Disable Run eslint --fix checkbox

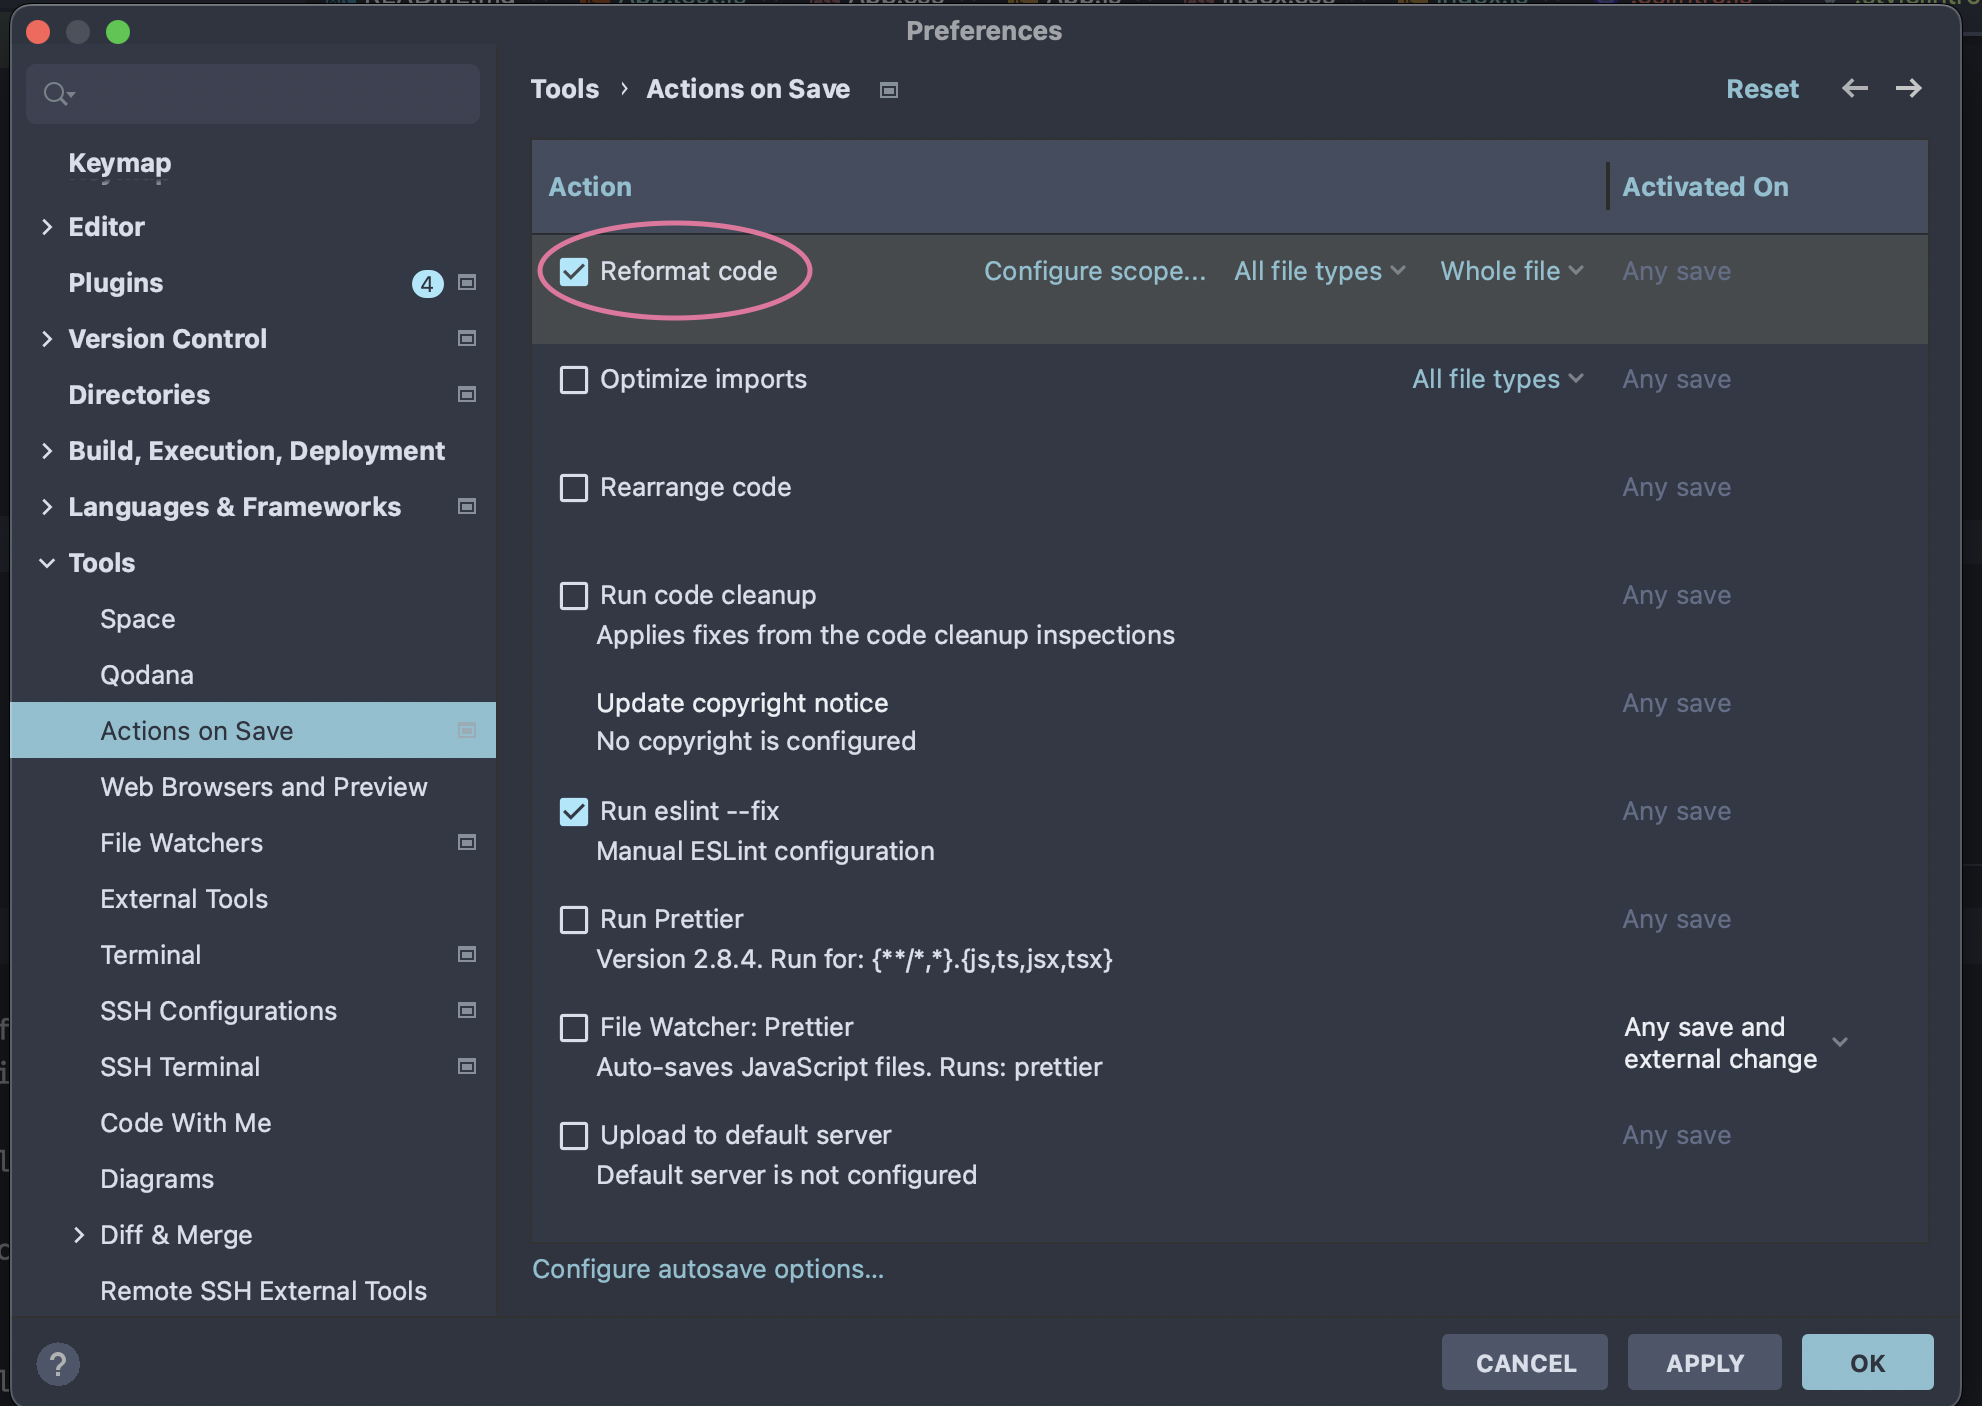(x=574, y=812)
